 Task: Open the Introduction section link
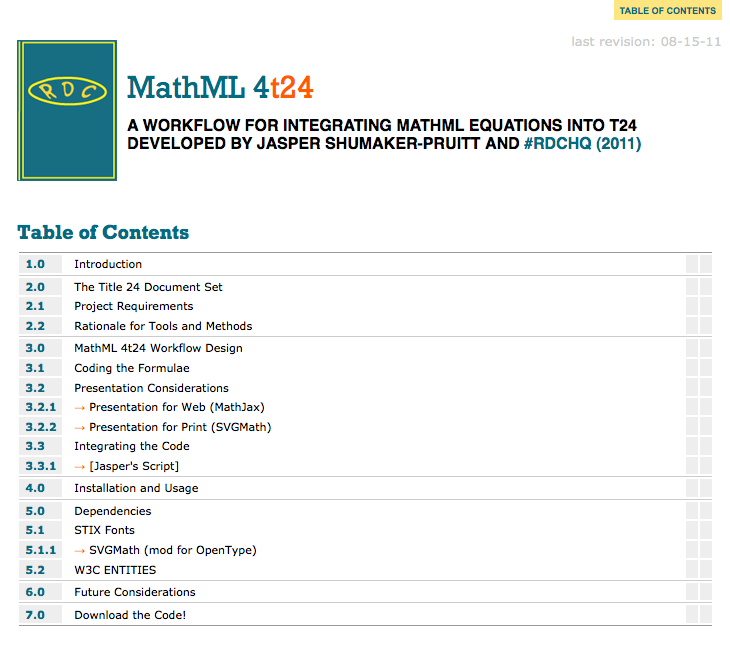[108, 264]
